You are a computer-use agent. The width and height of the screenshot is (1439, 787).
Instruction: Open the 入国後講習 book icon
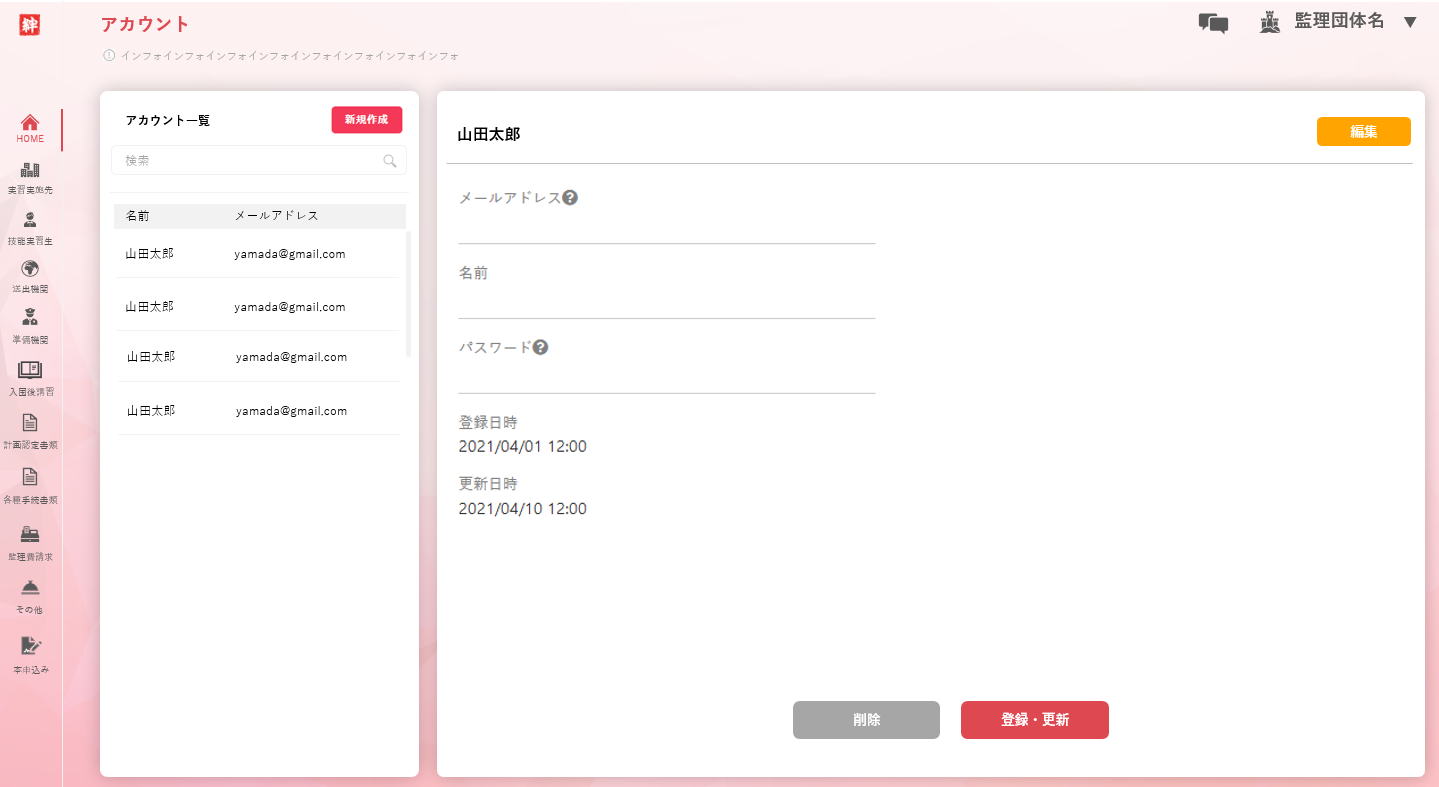tap(30, 370)
